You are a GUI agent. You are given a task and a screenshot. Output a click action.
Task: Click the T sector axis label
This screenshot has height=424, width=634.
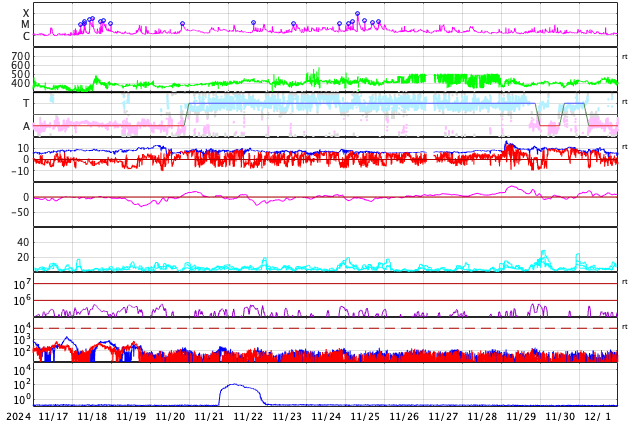pyautogui.click(x=26, y=103)
